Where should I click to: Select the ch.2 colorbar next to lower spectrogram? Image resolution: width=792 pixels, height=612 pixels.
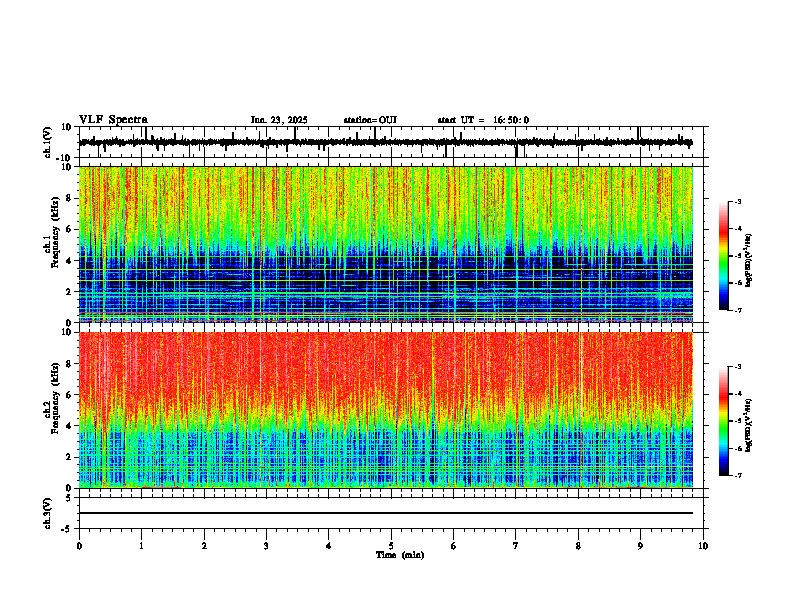(x=723, y=421)
